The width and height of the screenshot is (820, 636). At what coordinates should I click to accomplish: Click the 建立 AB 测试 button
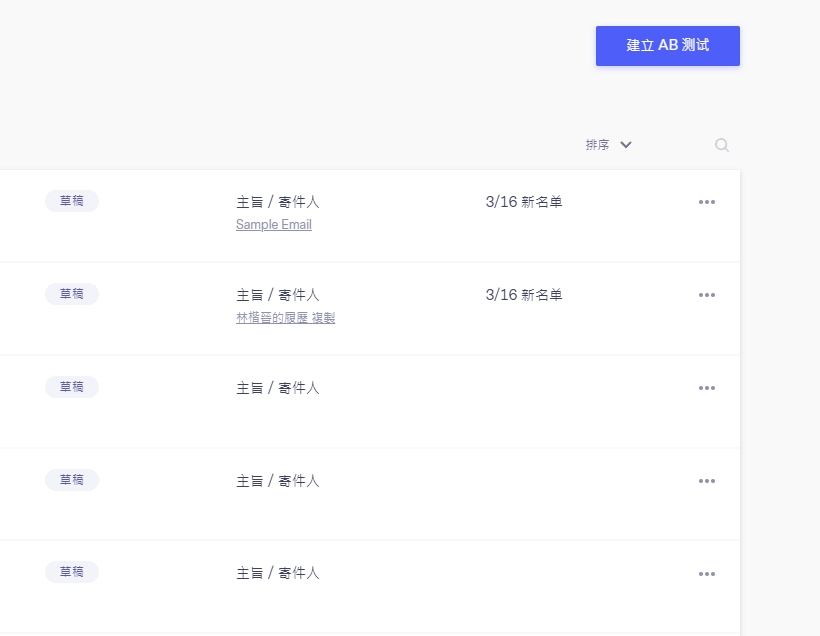coord(667,46)
